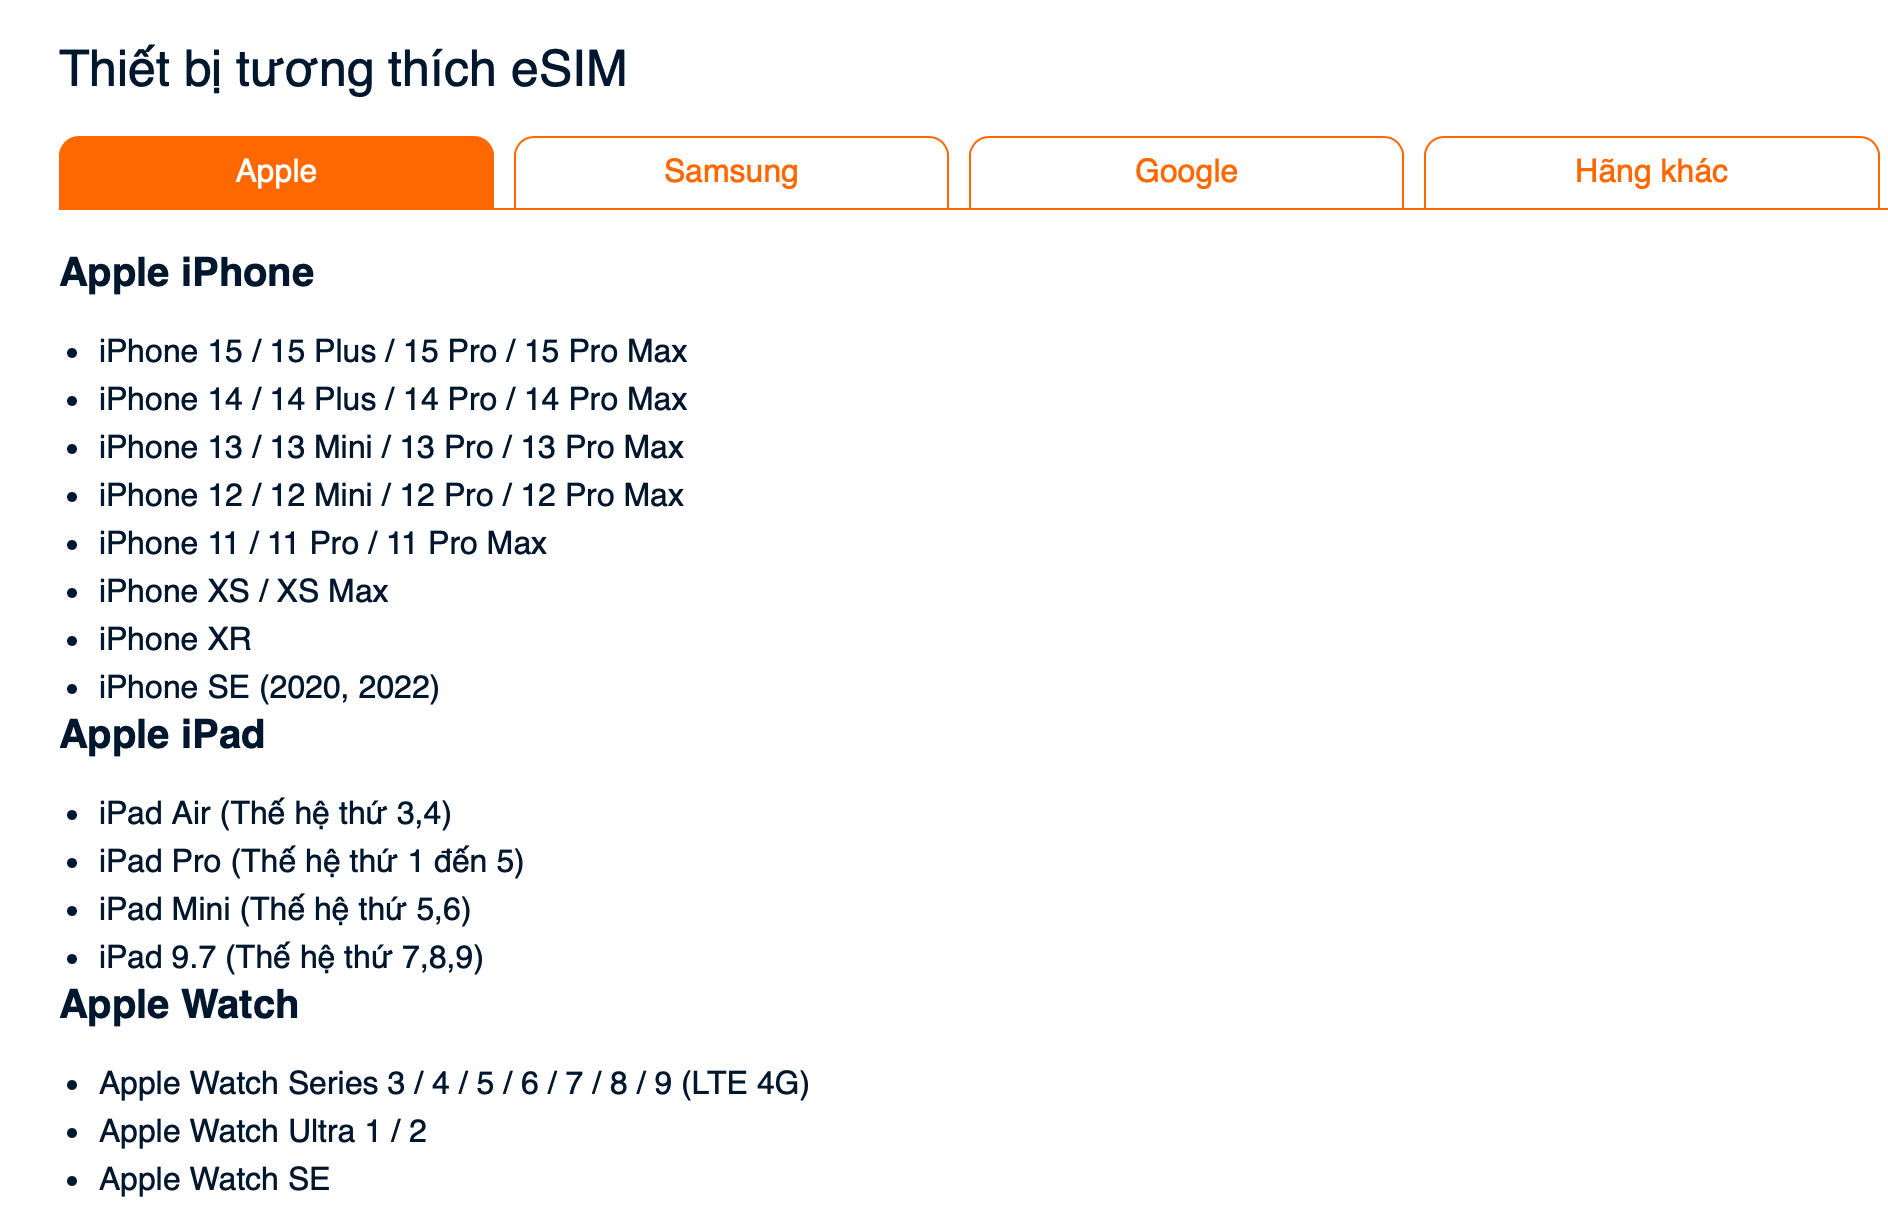Click the iPhone 14 series list item
This screenshot has height=1216, width=1888.
click(393, 399)
